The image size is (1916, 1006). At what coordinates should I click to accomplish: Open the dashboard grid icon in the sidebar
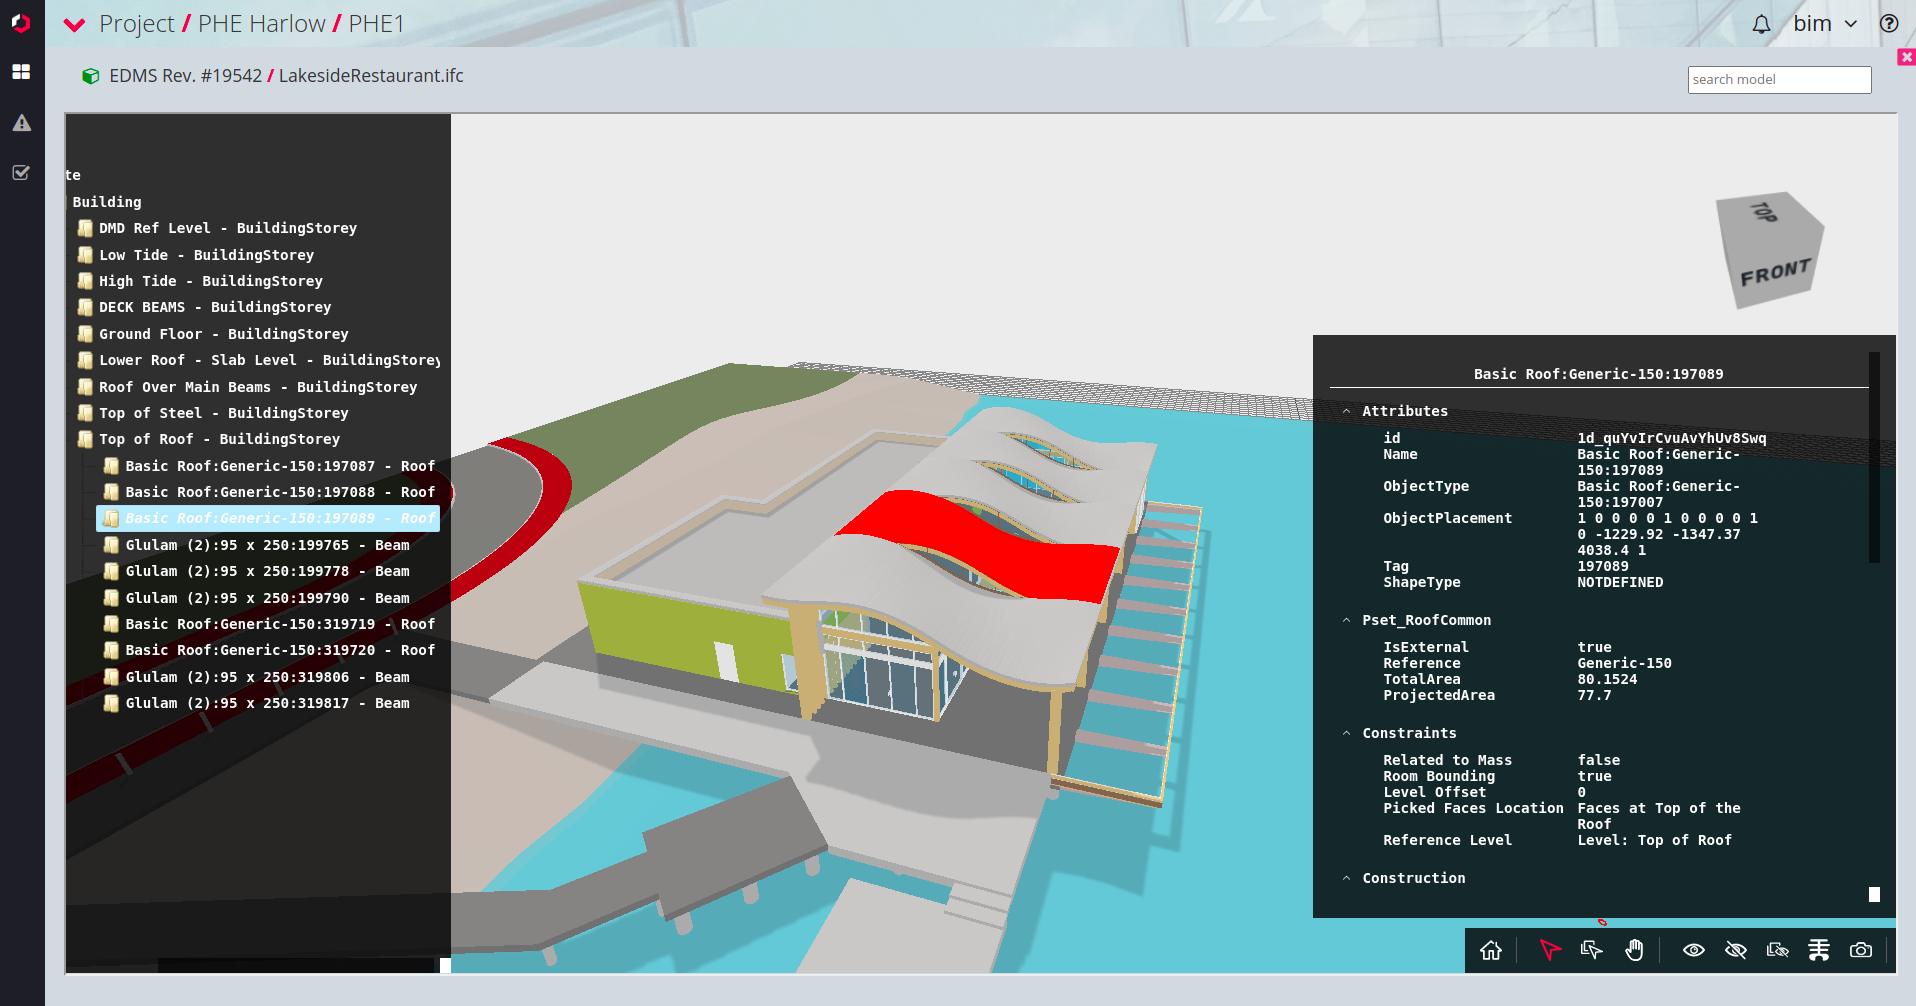click(21, 72)
